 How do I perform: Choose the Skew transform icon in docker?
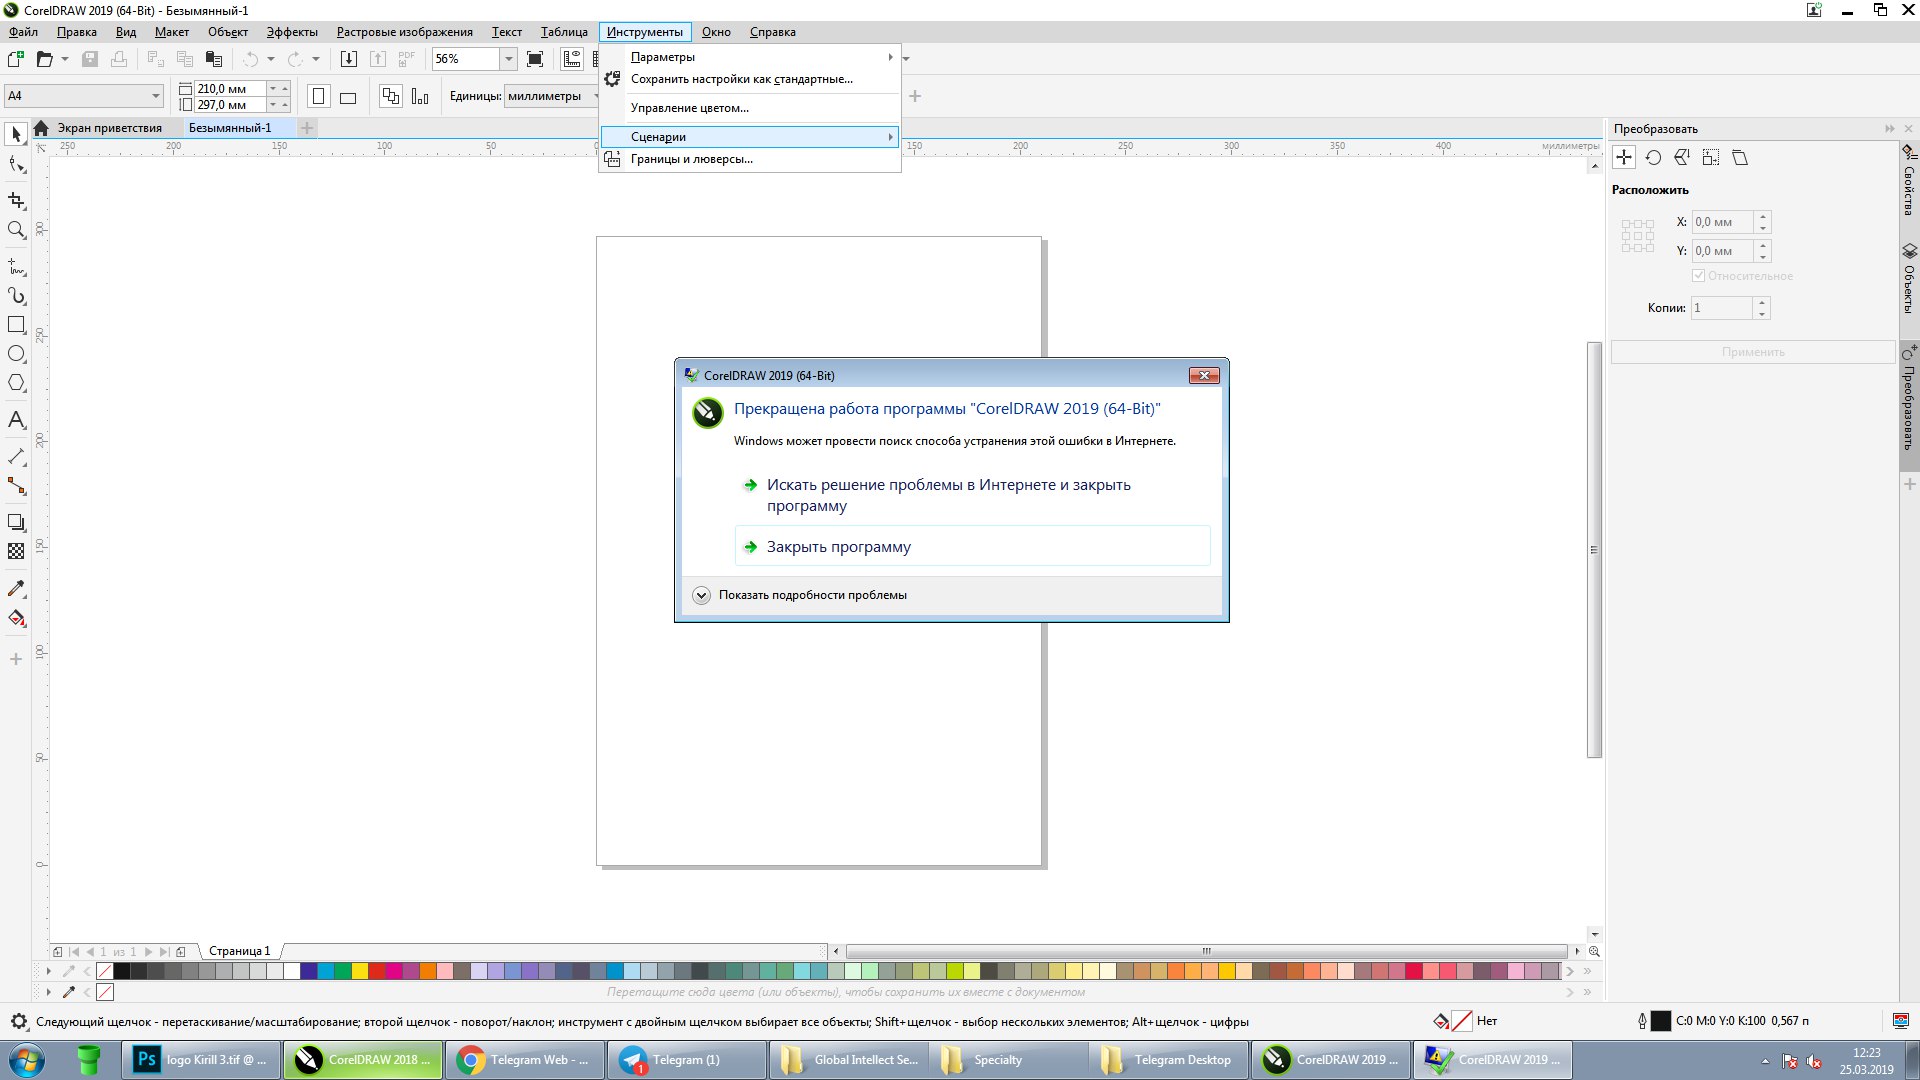(x=1740, y=158)
